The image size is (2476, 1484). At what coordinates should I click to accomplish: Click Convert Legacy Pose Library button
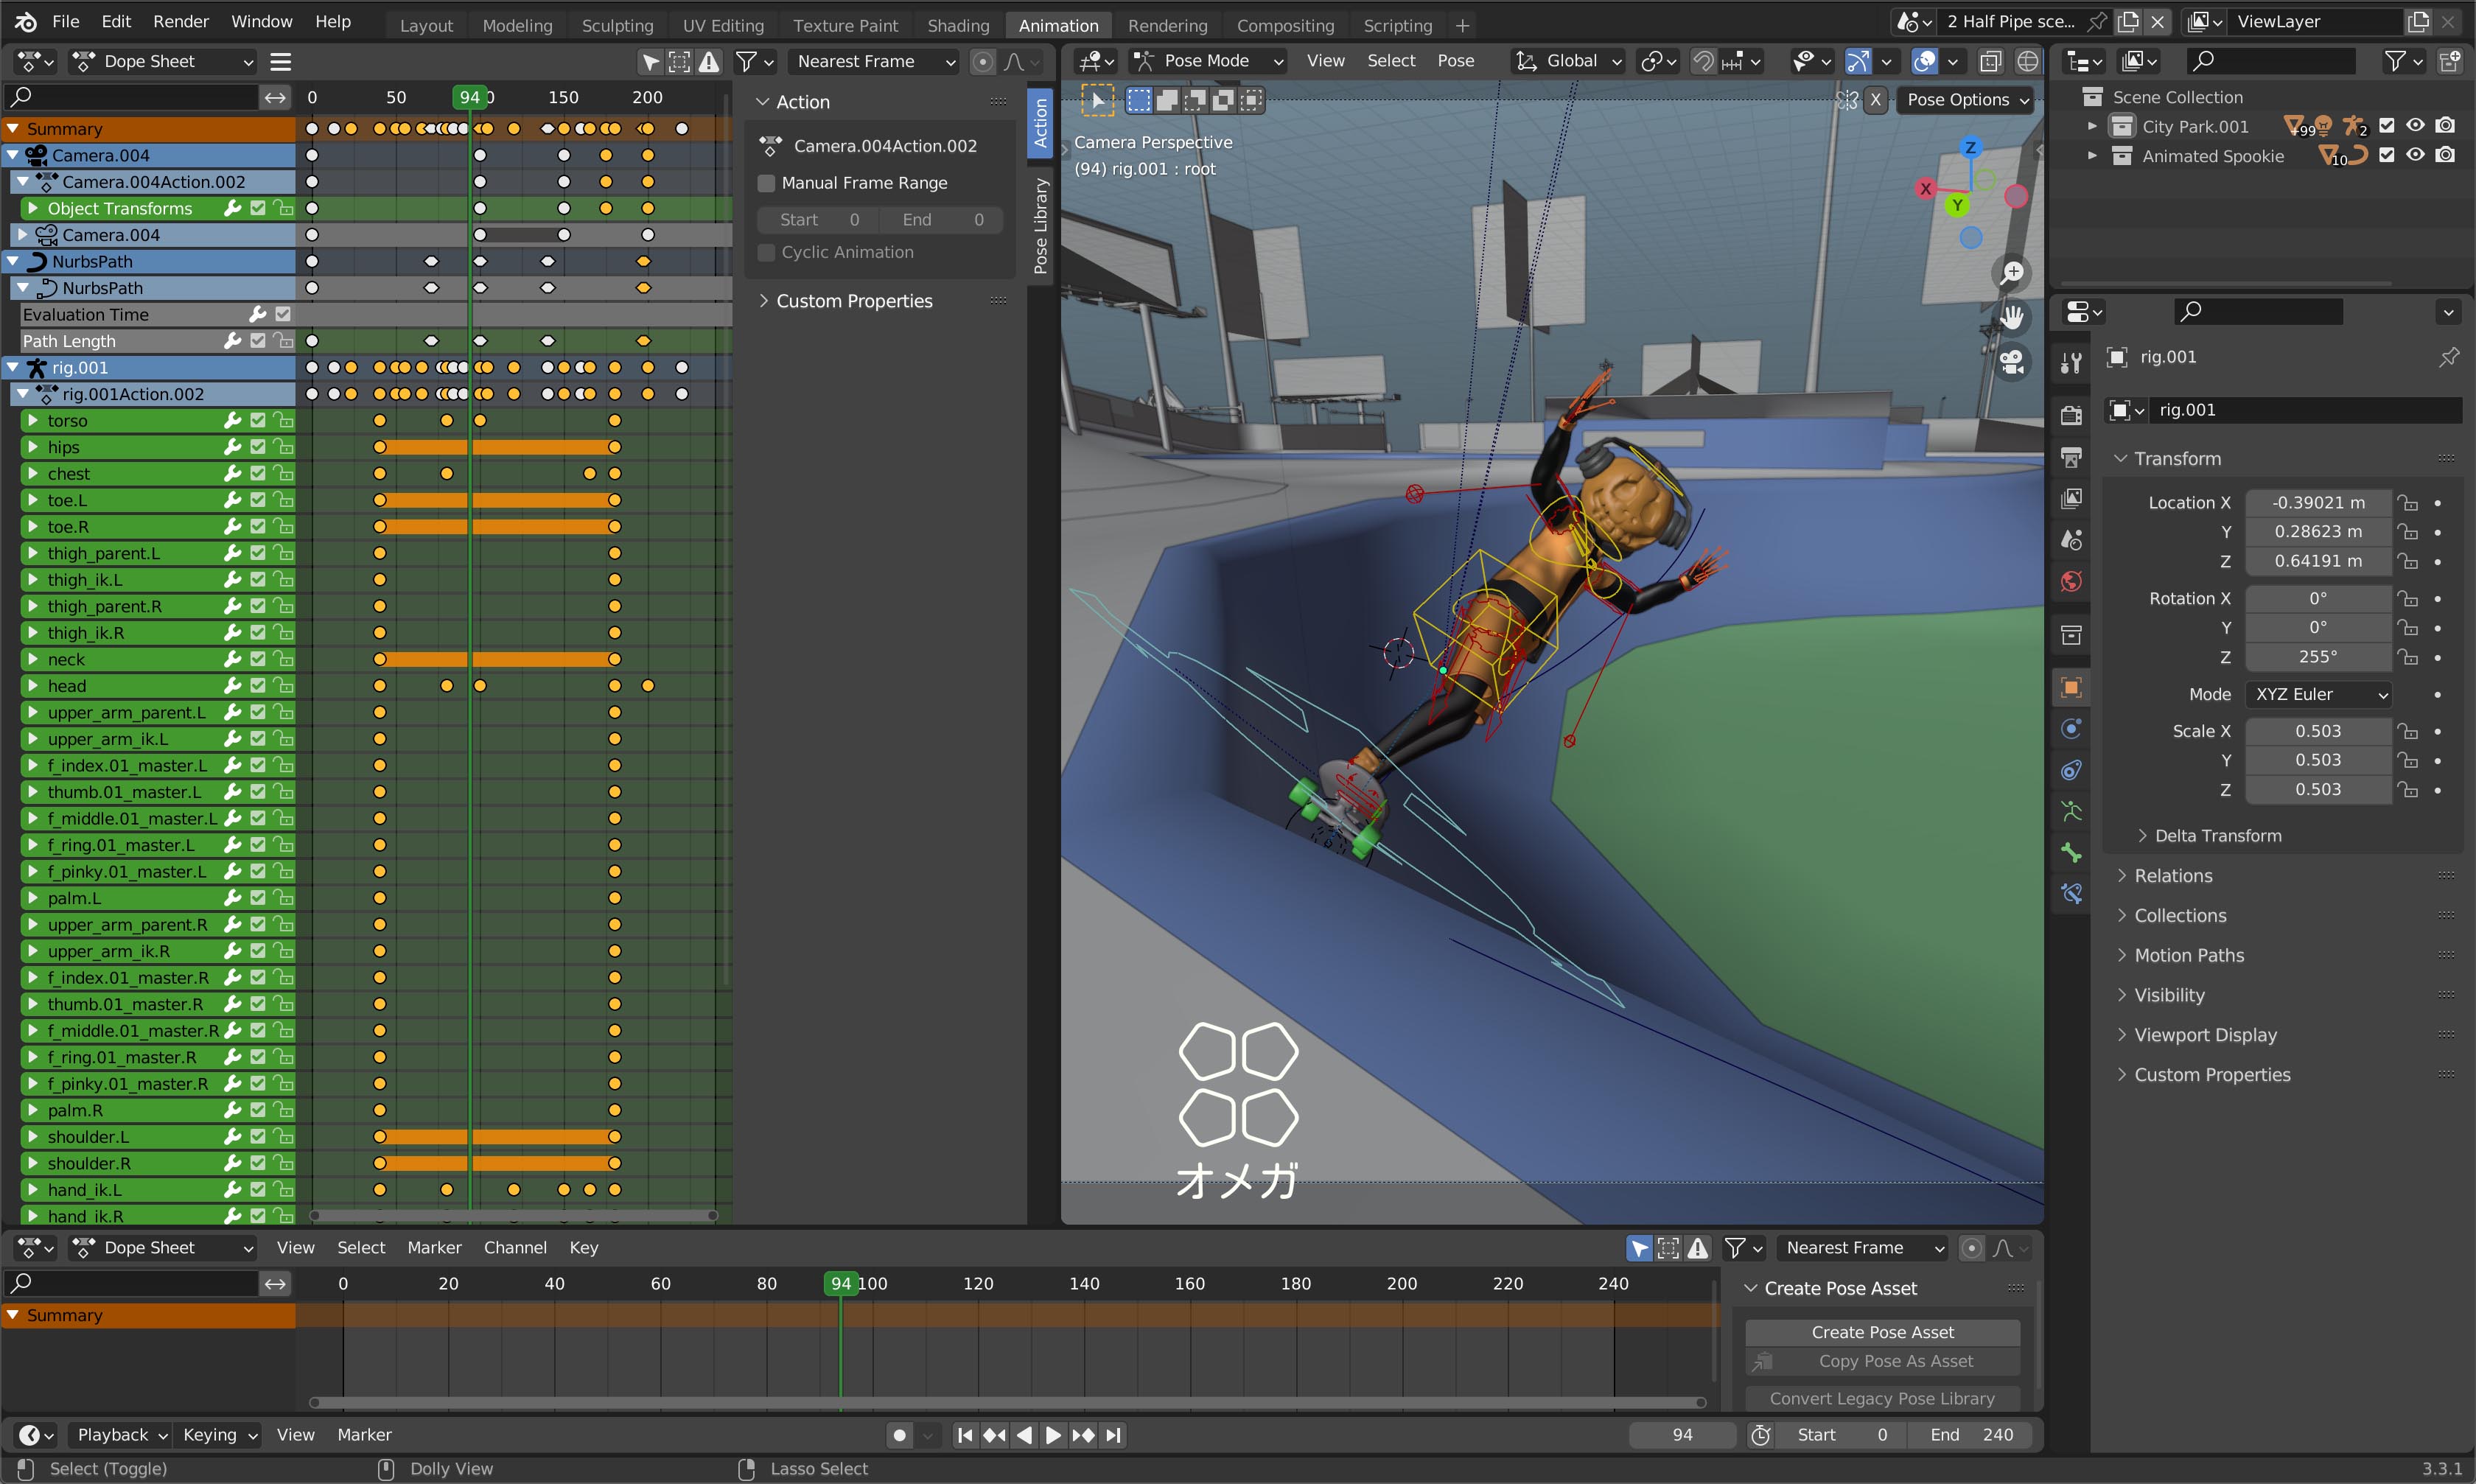(1882, 1399)
